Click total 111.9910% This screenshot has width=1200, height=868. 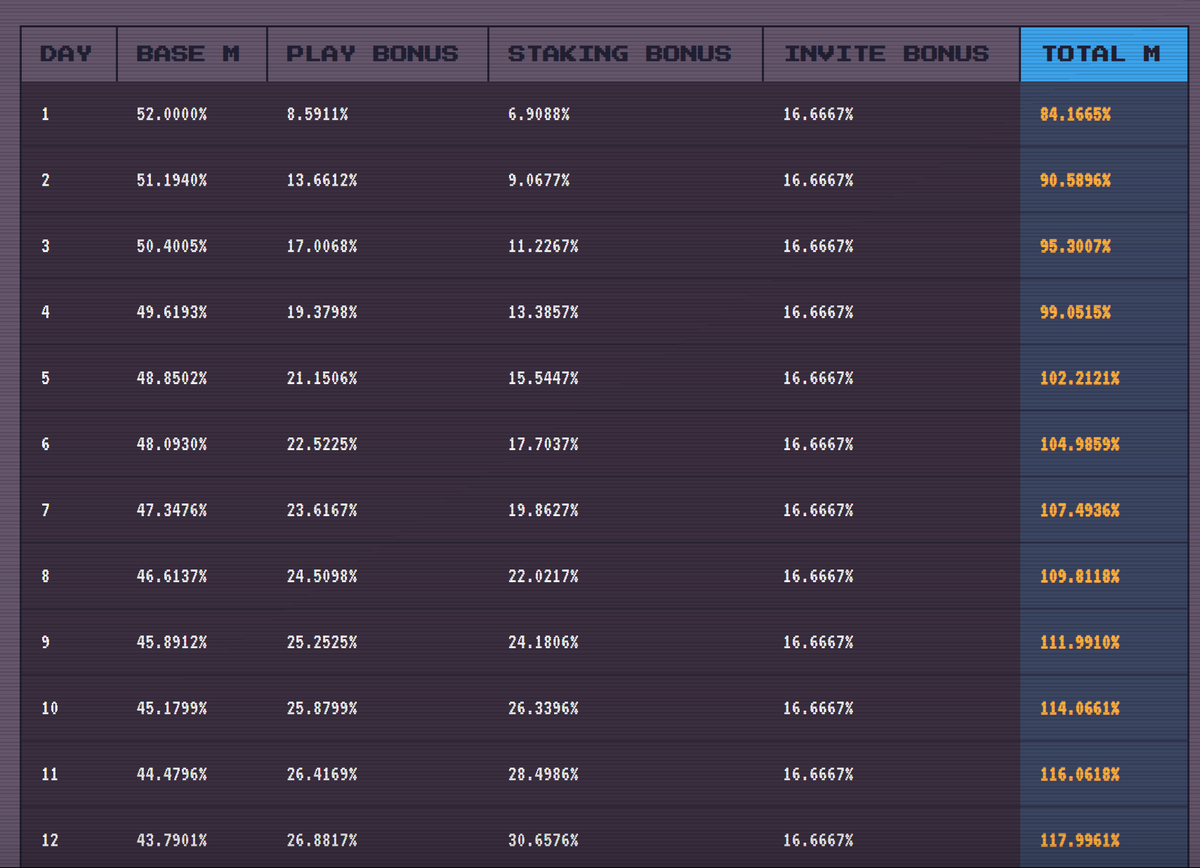click(x=1080, y=643)
